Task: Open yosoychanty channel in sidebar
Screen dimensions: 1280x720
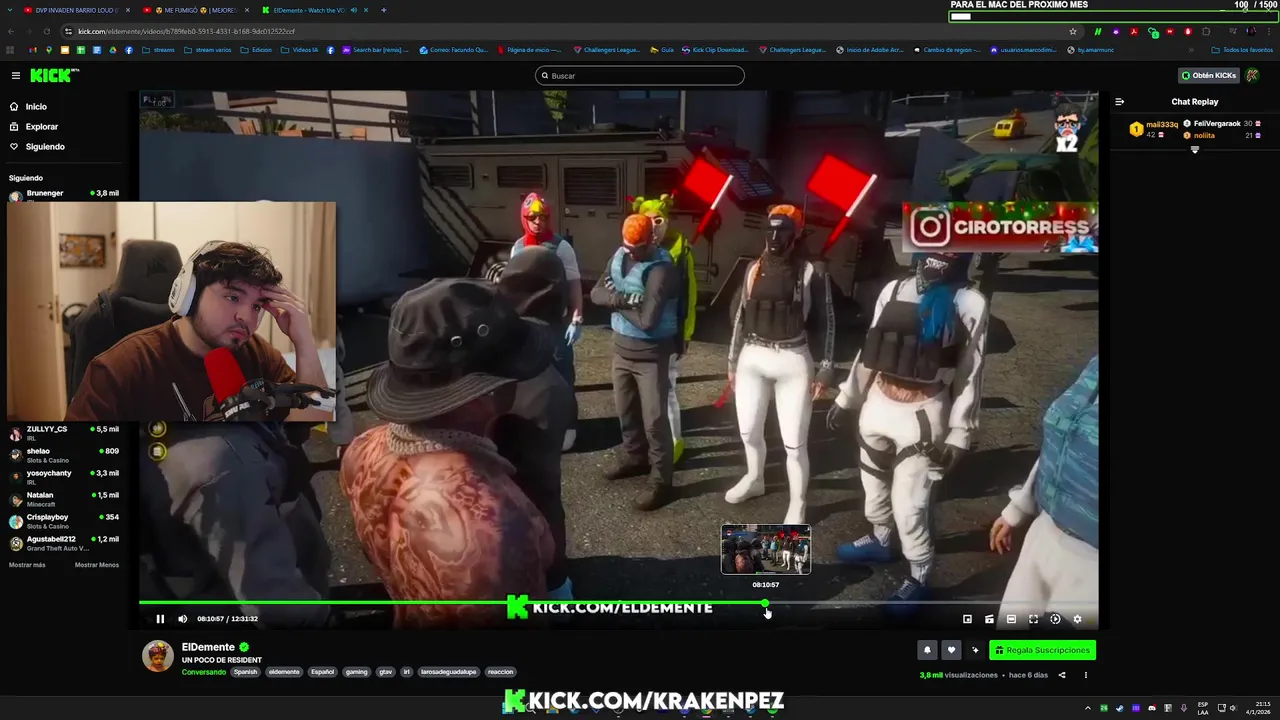Action: point(64,476)
